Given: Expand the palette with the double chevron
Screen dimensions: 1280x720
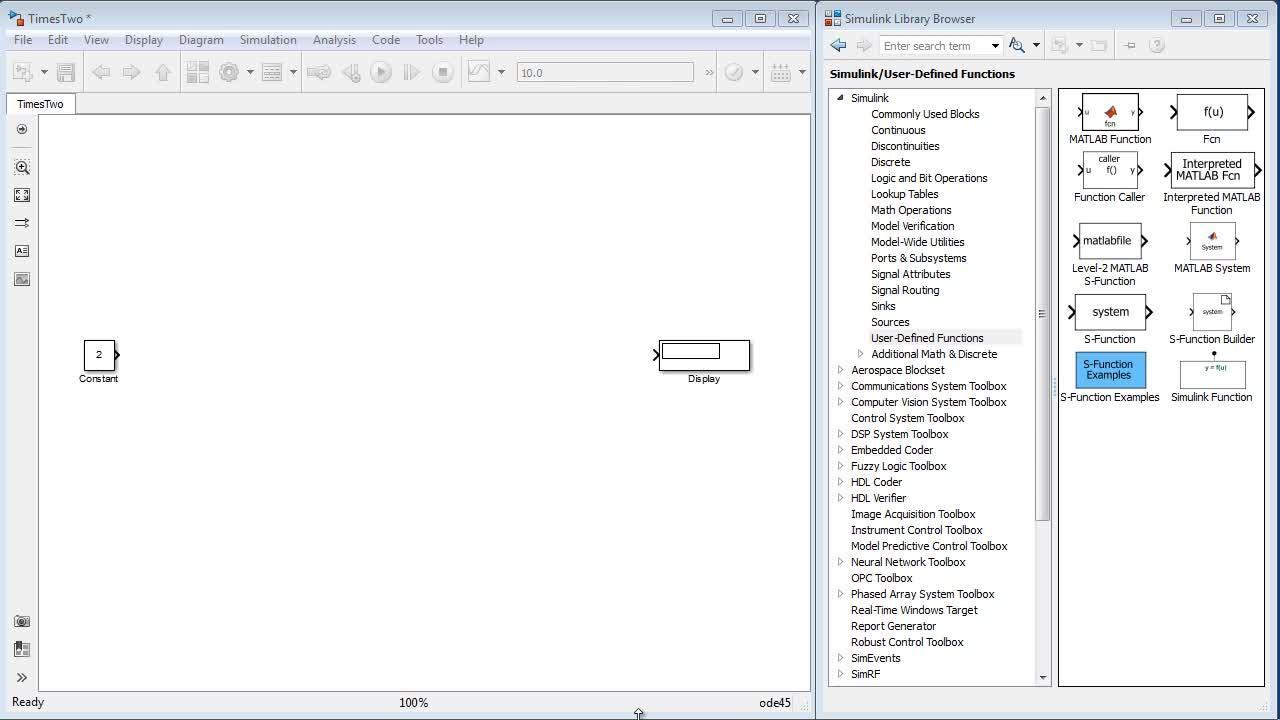Looking at the screenshot, I should 22,677.
